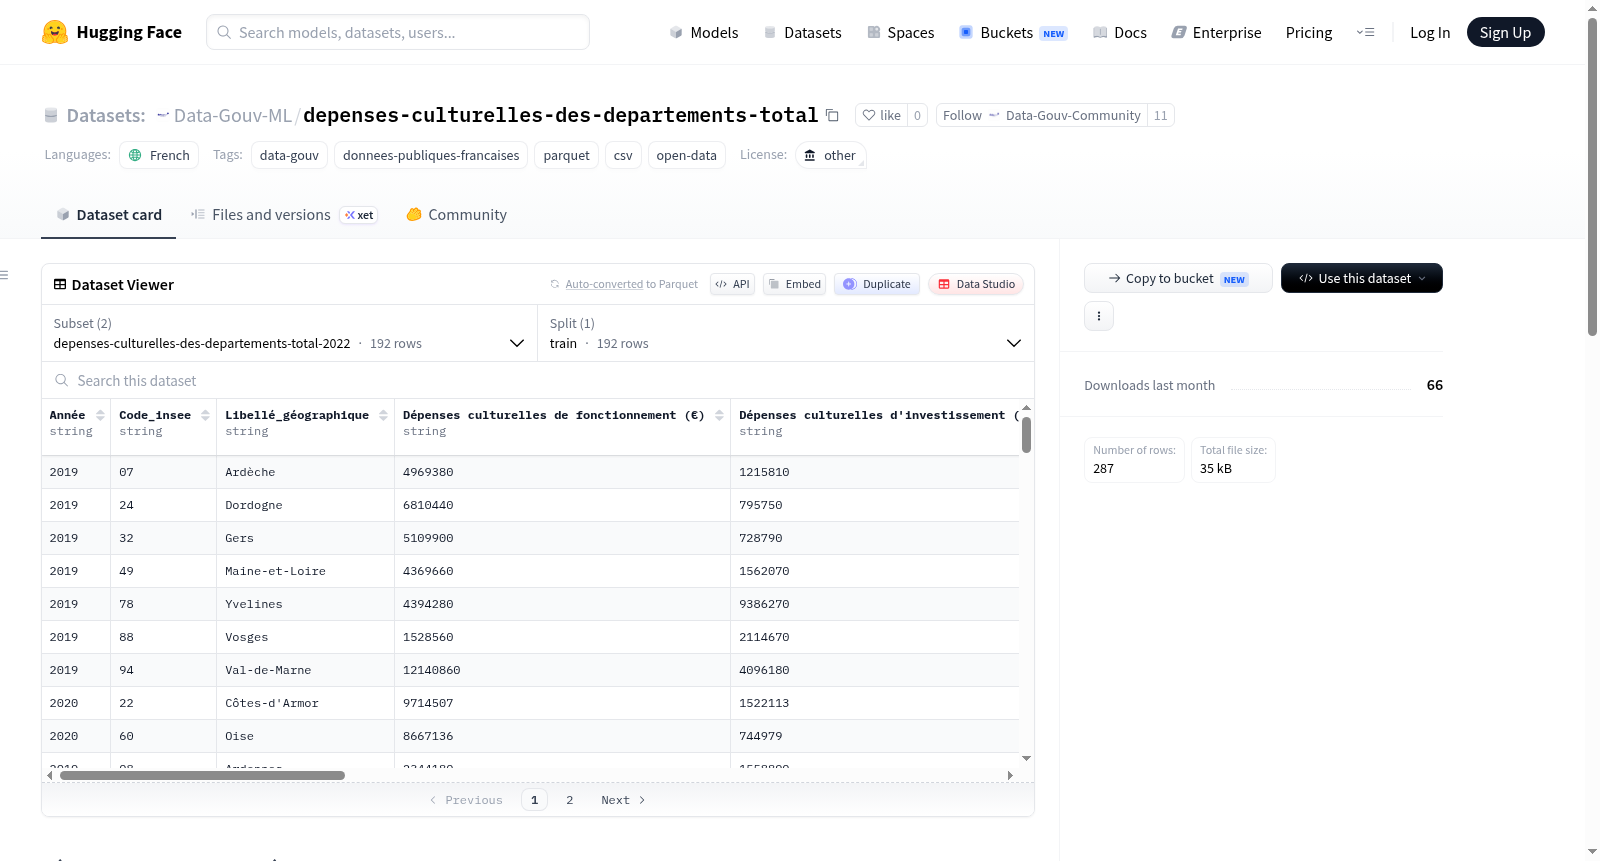Sort the Code_insee column
Screen dimensions: 1600x861
[x=205, y=415]
